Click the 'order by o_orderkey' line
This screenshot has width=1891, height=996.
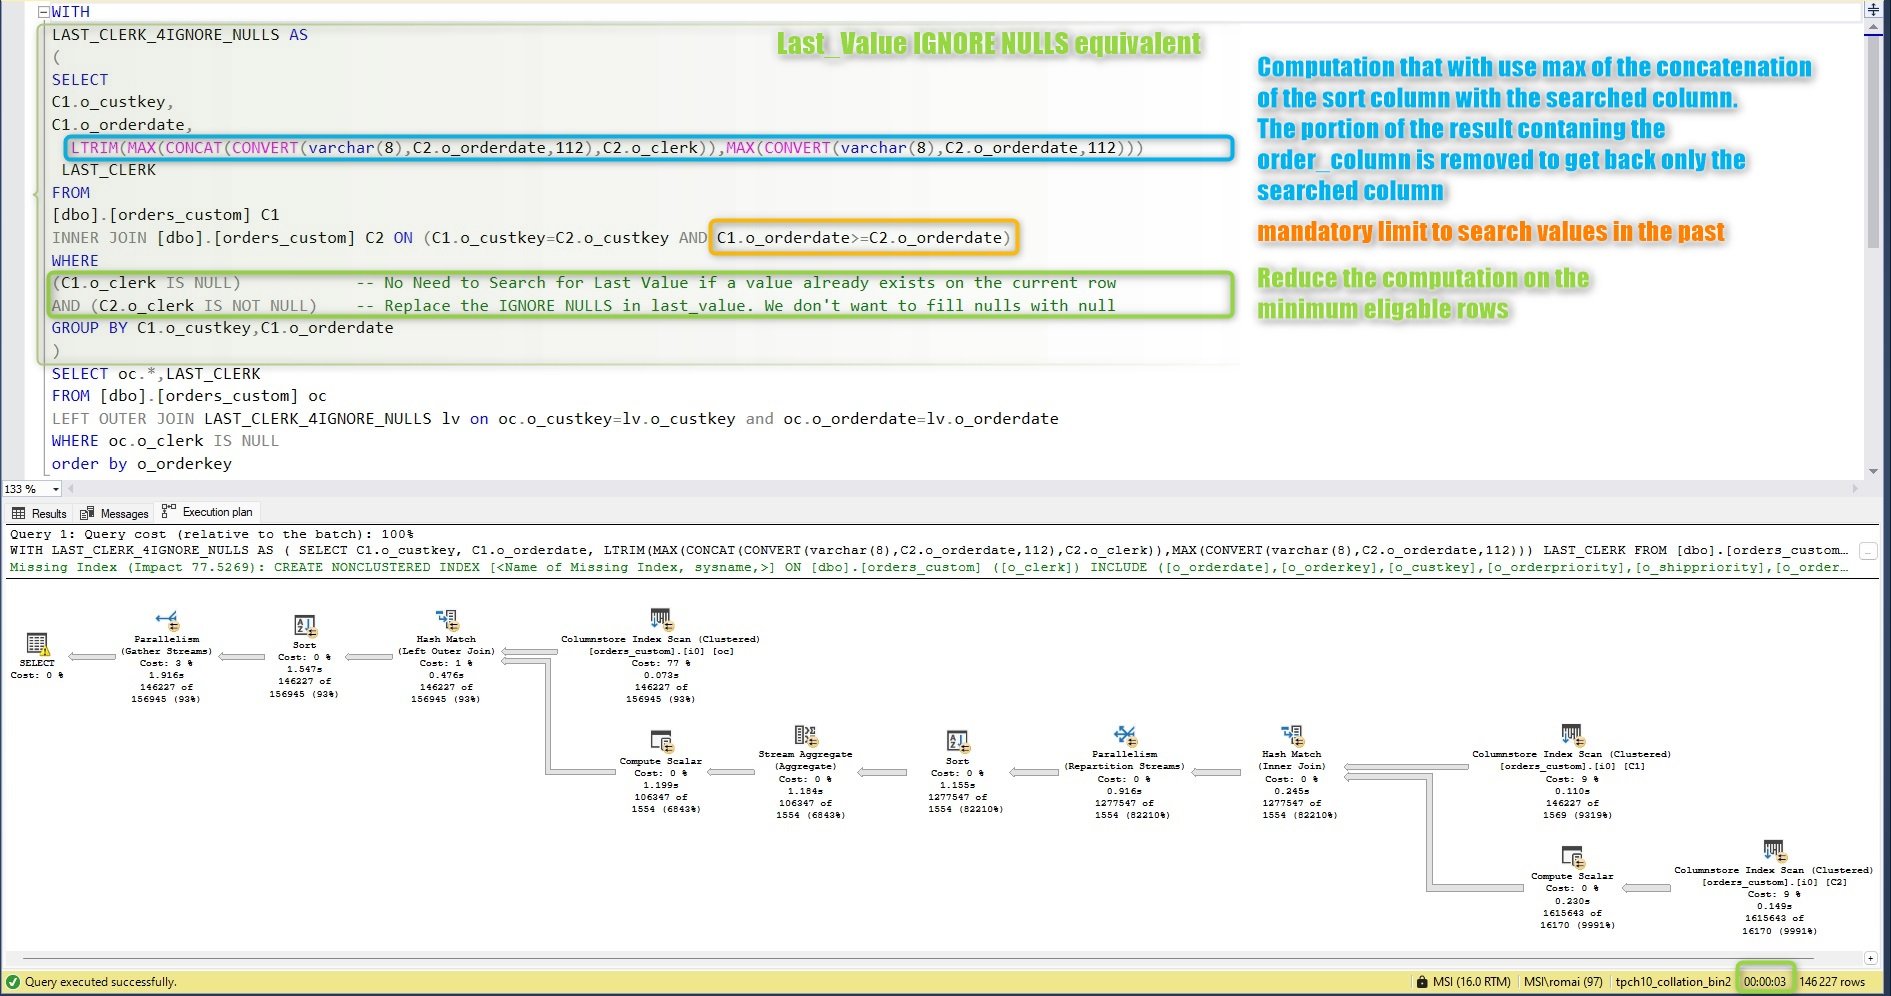(x=142, y=464)
